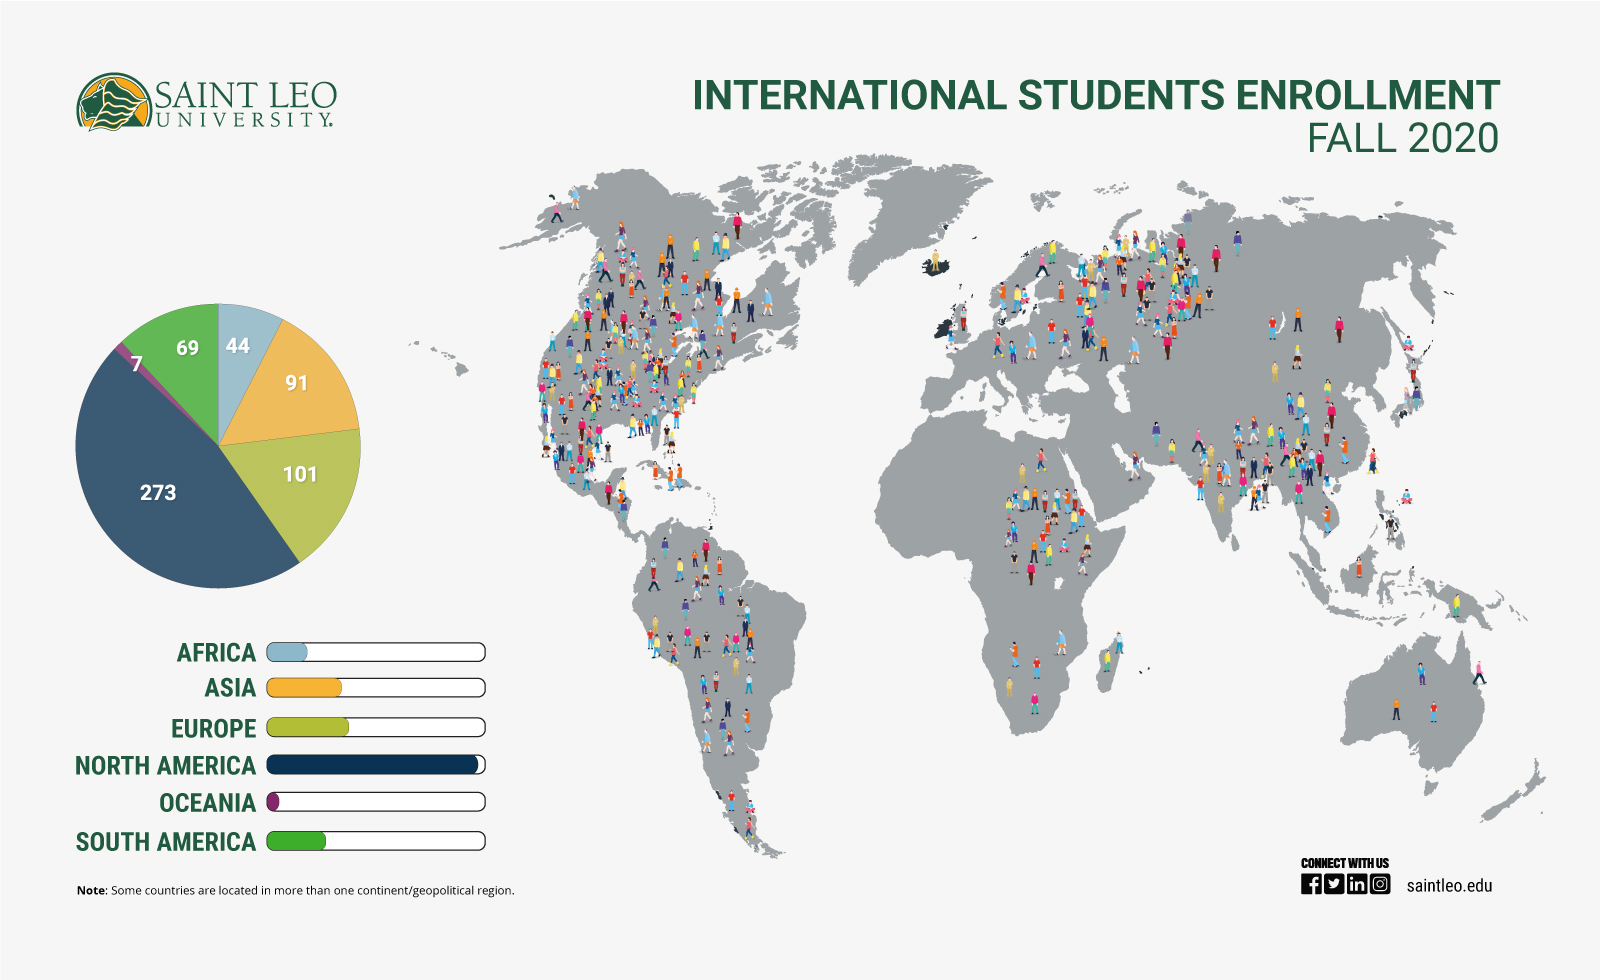
Task: Open the Twitter social icon
Action: 1334,884
